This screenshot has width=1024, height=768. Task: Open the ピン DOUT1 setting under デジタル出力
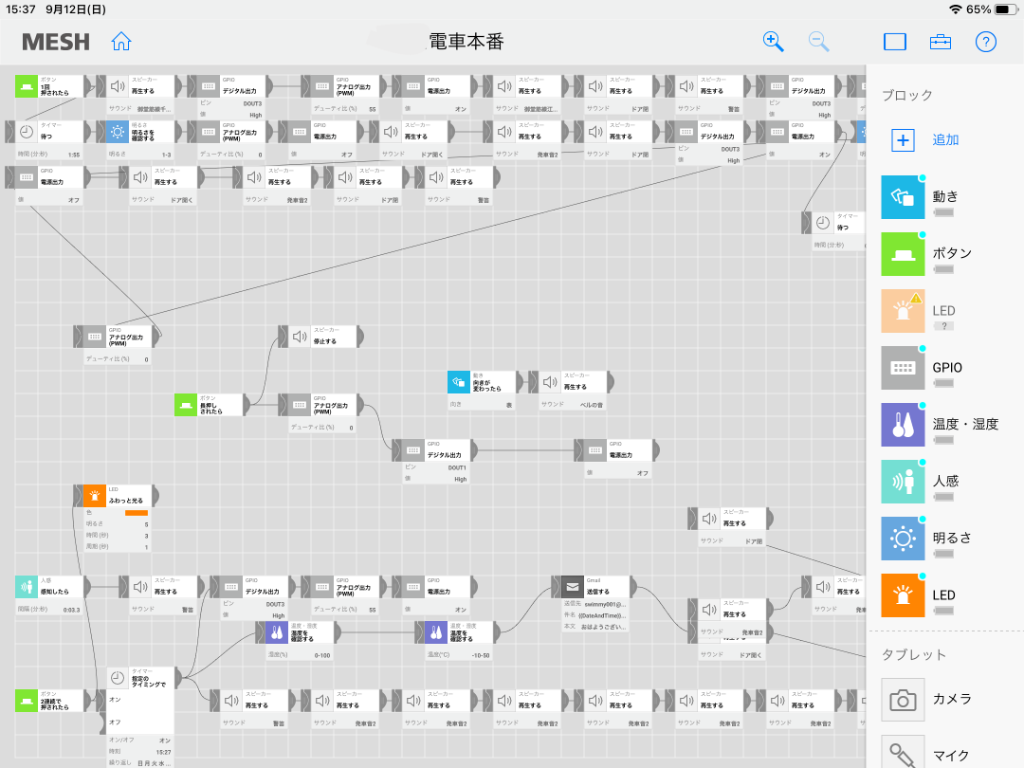click(x=436, y=468)
